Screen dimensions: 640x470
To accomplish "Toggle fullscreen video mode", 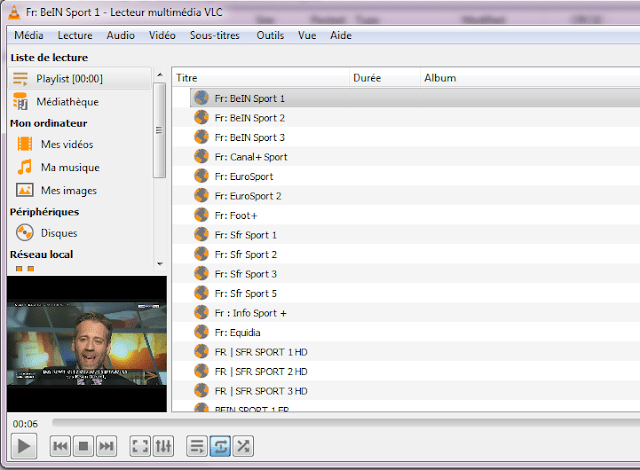I will point(140,446).
